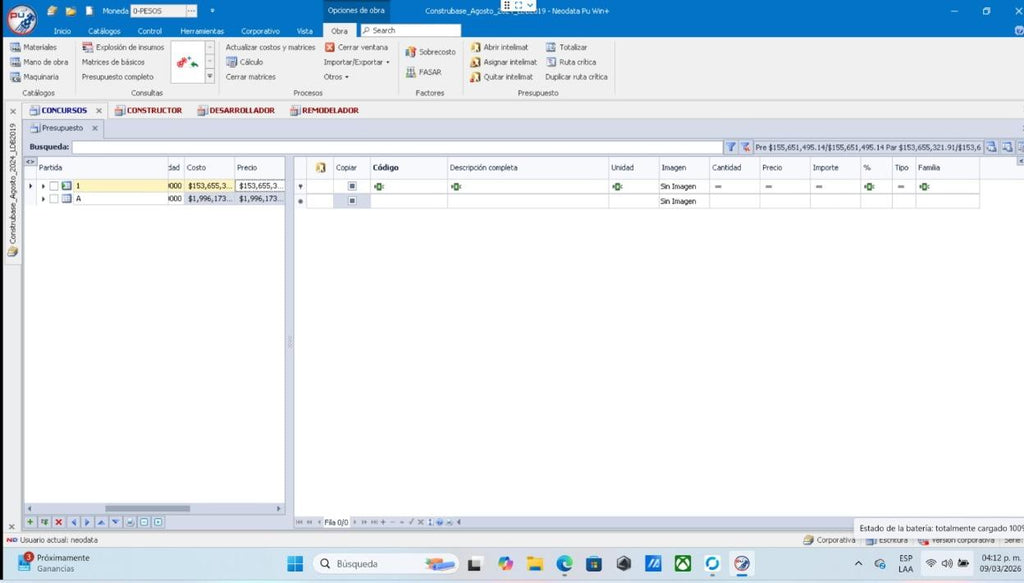Expand partida A tree node
This screenshot has width=1024, height=583.
43,198
